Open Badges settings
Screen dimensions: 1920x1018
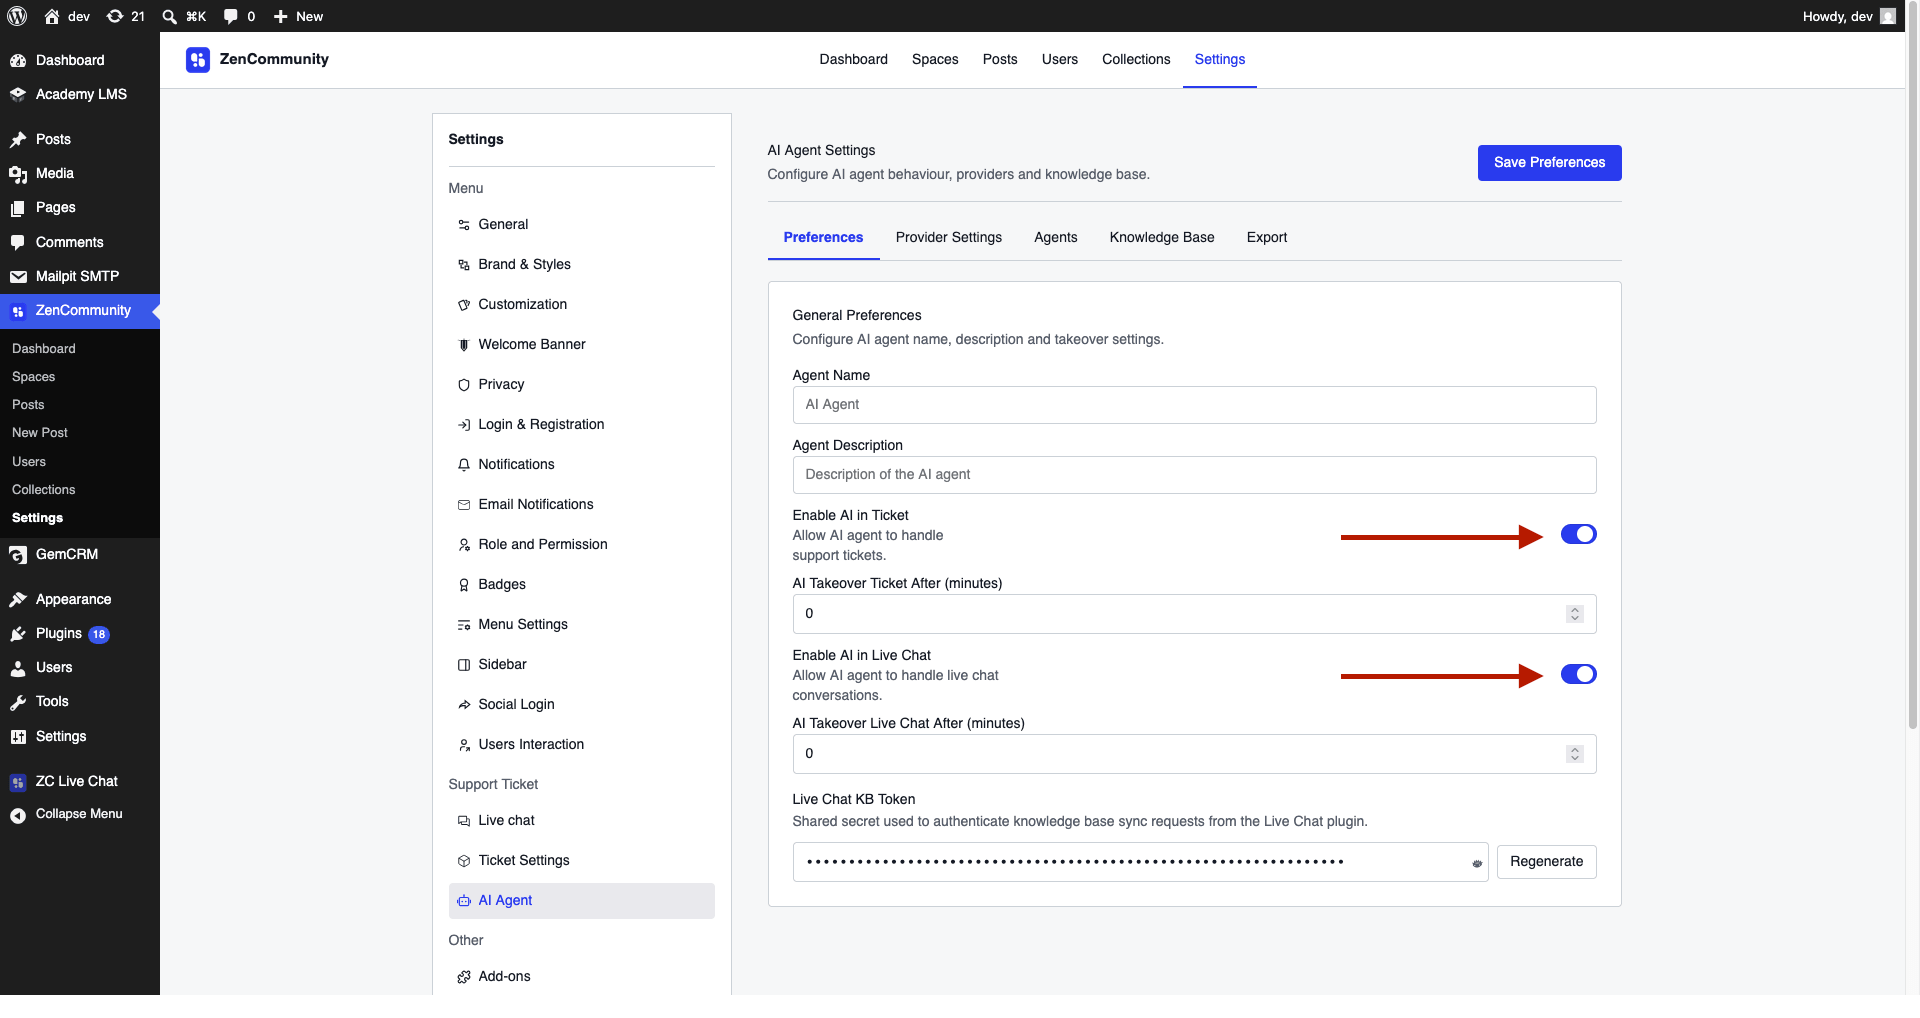pos(582,585)
